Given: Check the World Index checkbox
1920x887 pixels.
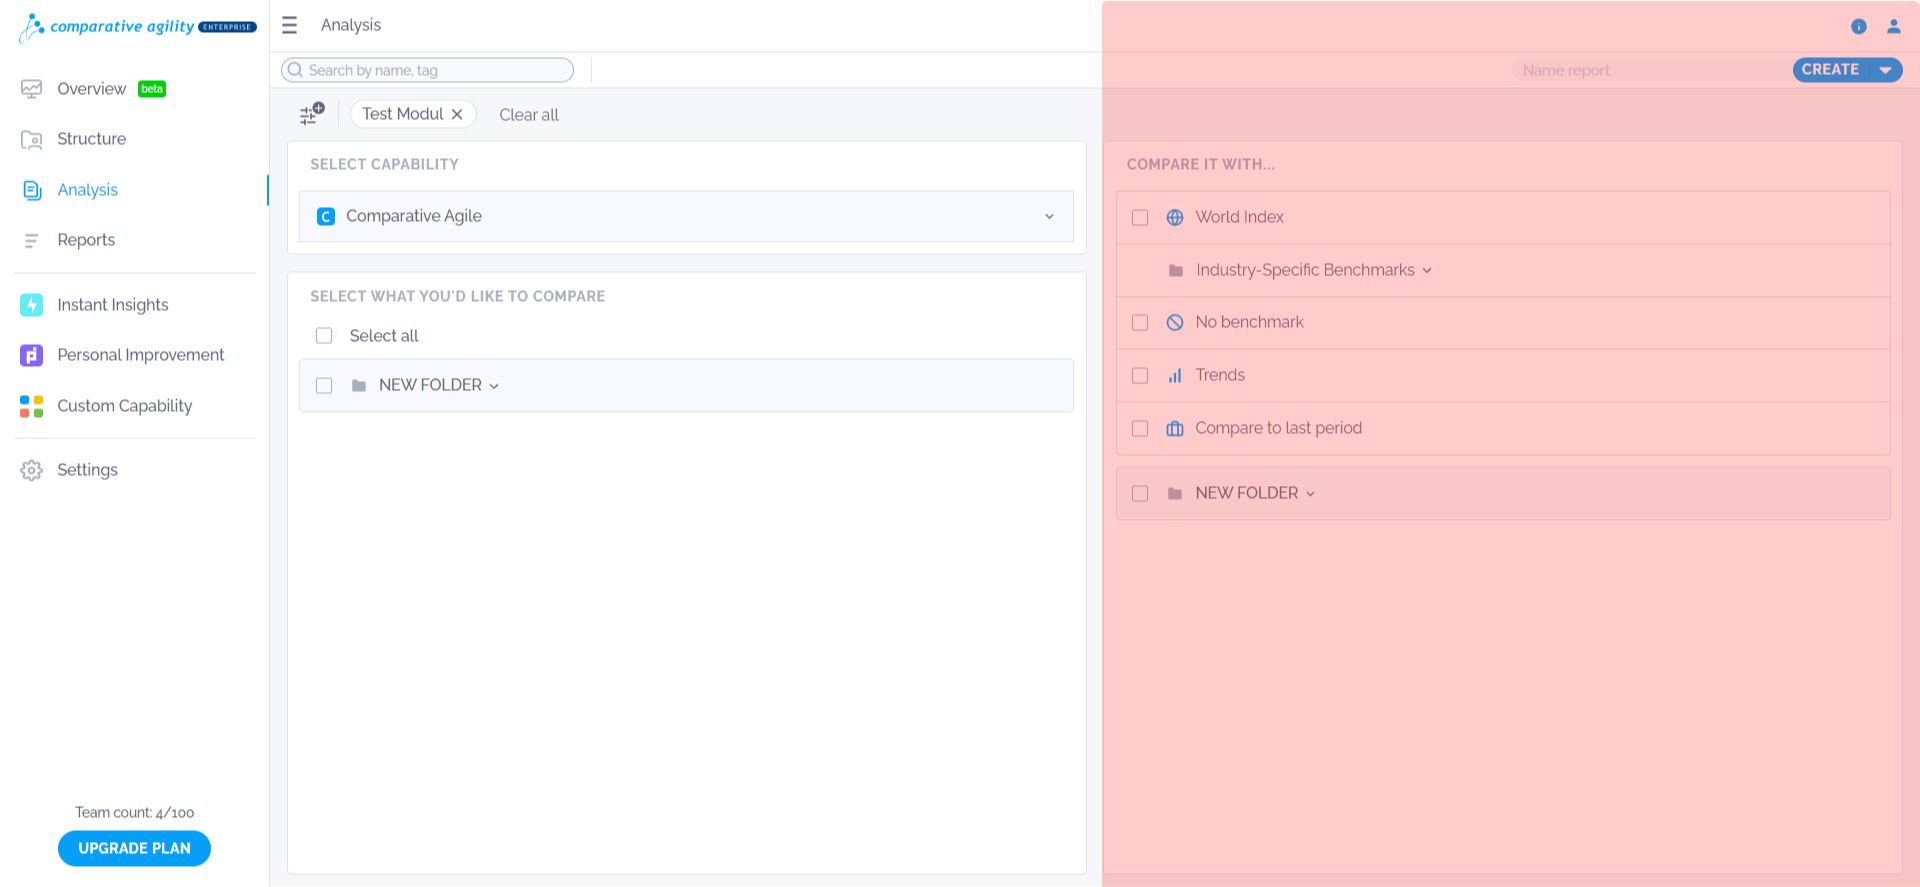Looking at the screenshot, I should click(x=1140, y=218).
